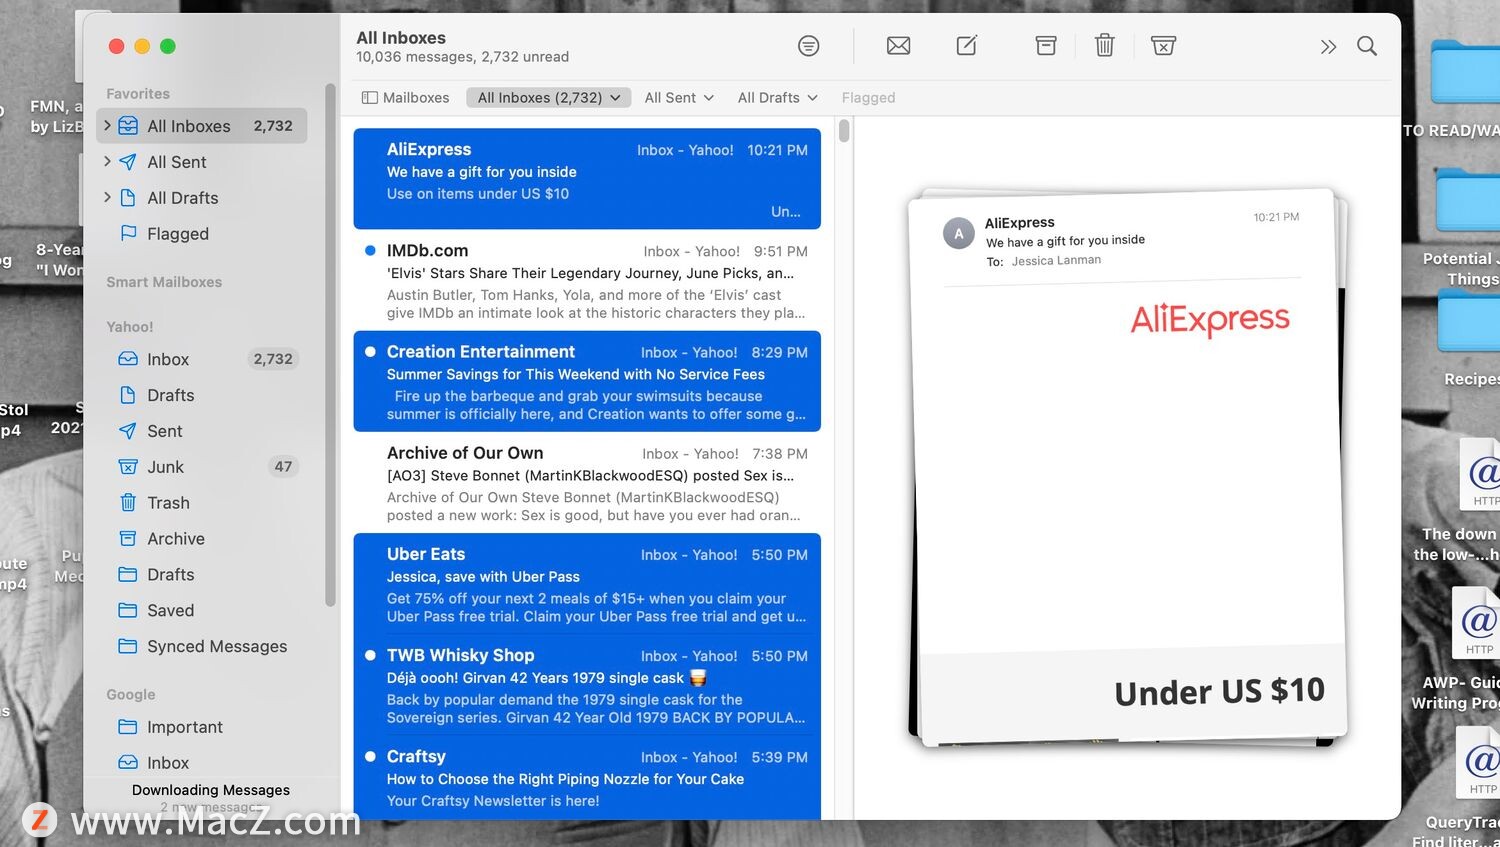
Task: Click the sidebar scrollbar
Action: coord(330,345)
